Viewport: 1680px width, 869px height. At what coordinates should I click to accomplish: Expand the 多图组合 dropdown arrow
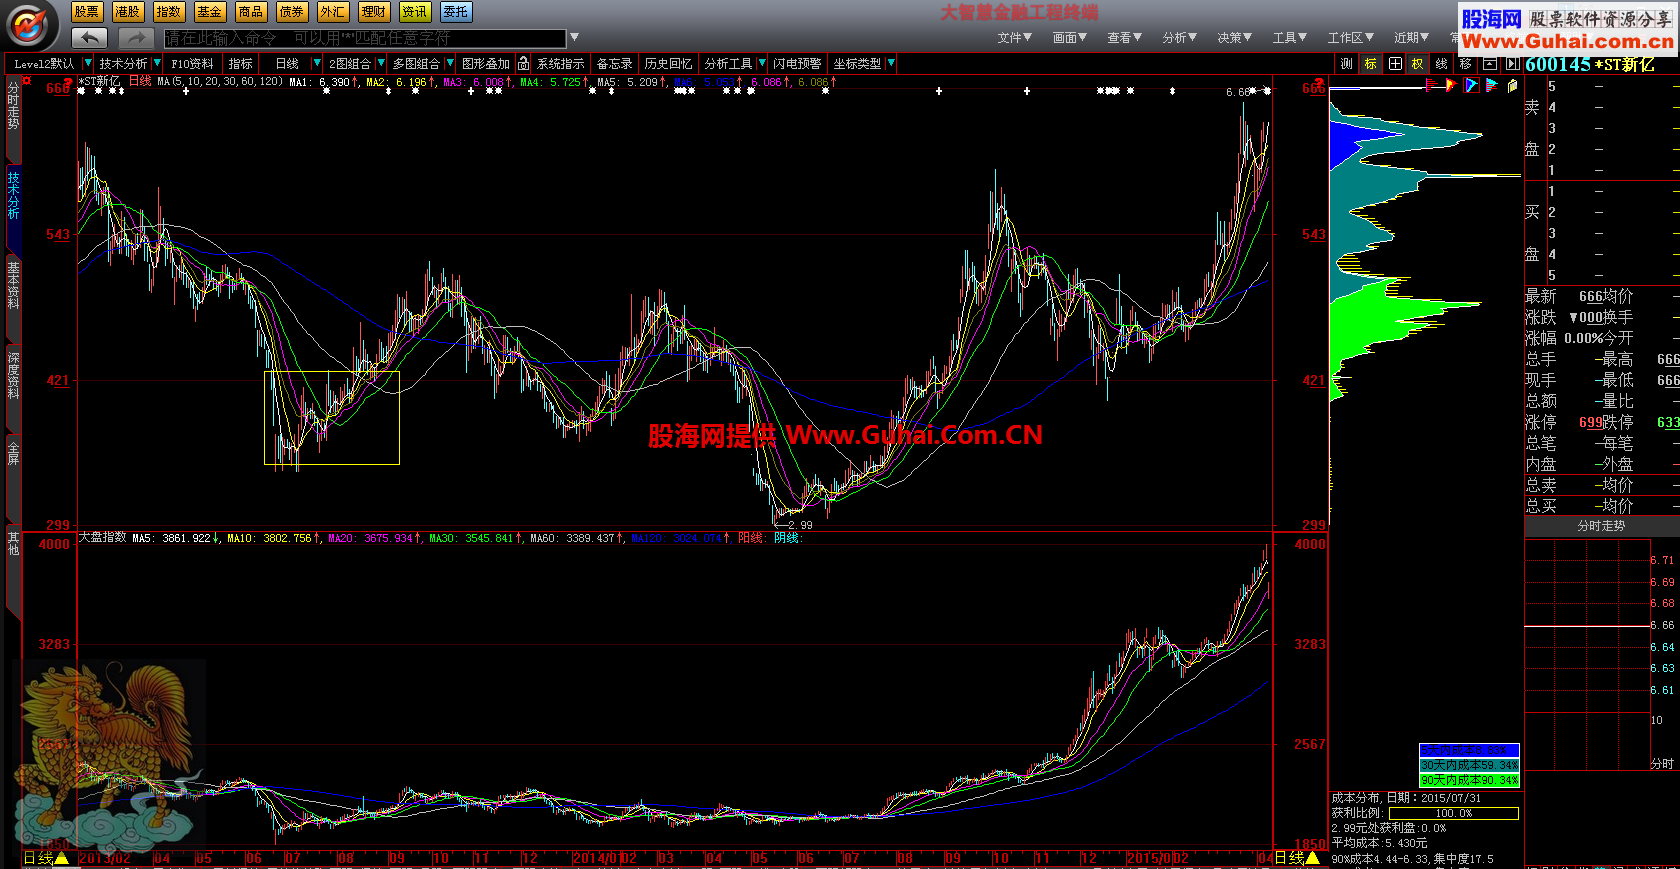449,63
